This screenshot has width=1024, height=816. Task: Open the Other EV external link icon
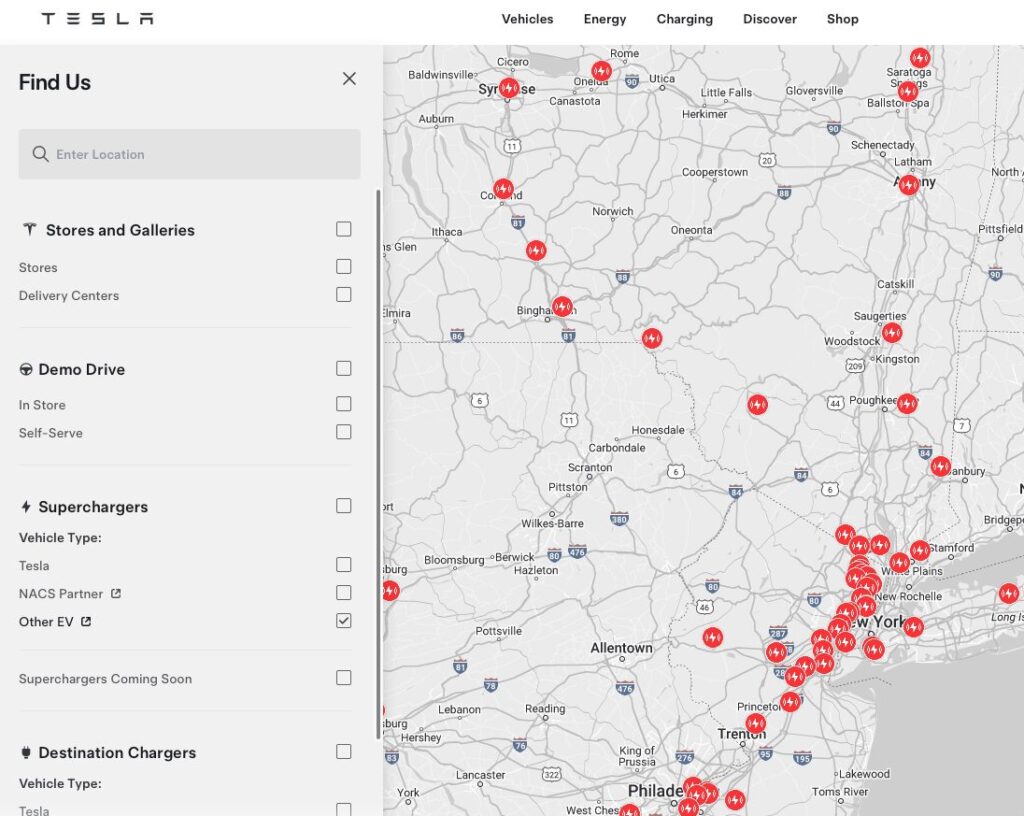click(86, 621)
